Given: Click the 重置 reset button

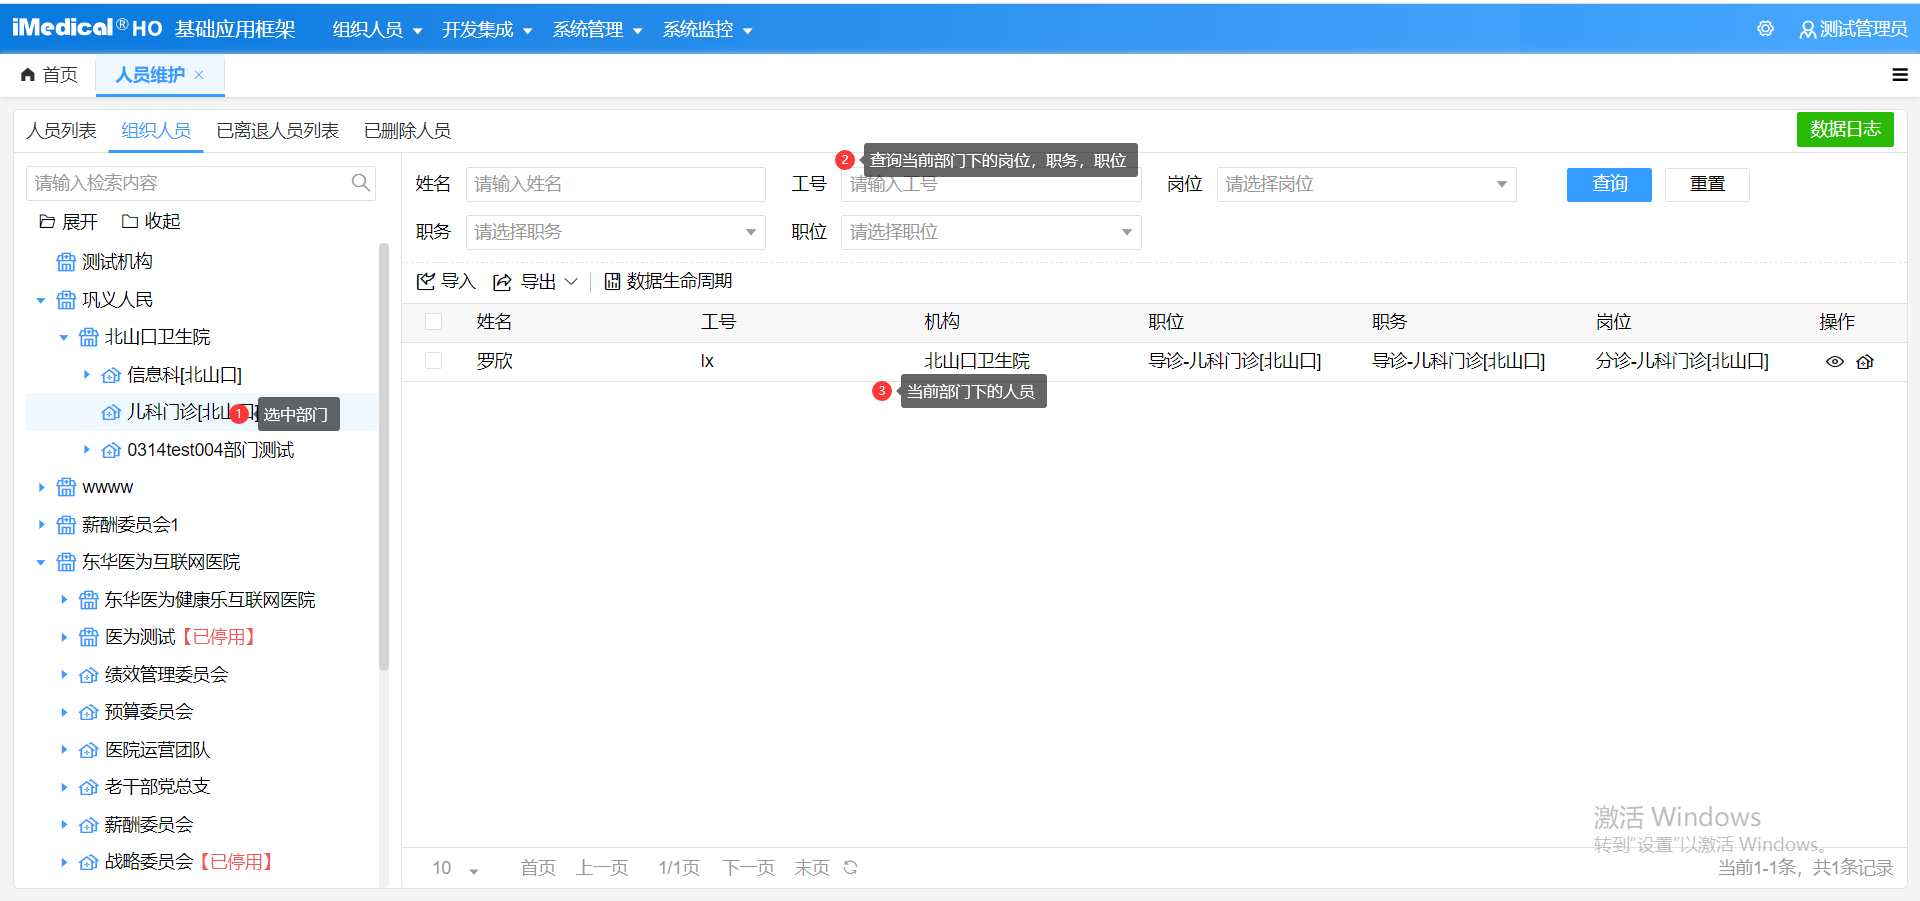Looking at the screenshot, I should (1707, 184).
